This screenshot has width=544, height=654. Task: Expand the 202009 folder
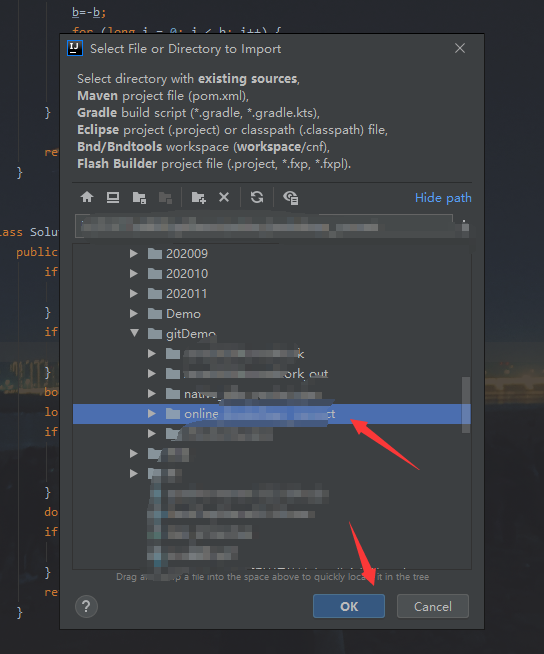[x=133, y=253]
